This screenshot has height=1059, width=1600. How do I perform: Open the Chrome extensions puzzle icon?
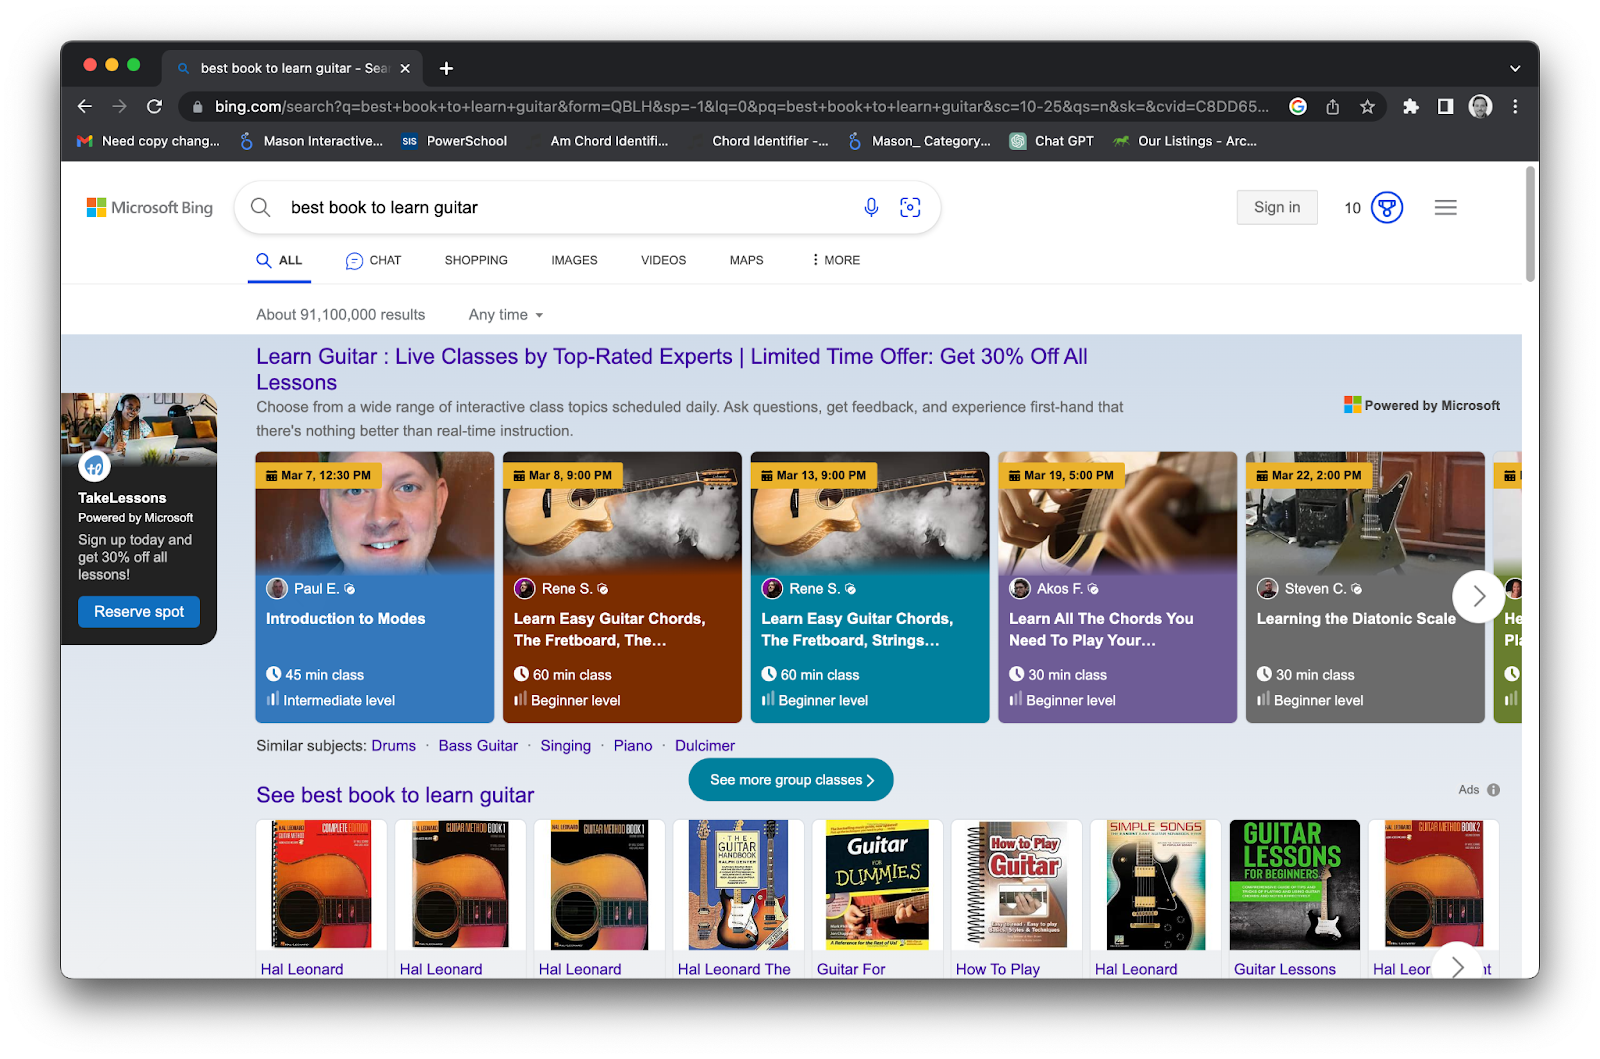pos(1411,107)
